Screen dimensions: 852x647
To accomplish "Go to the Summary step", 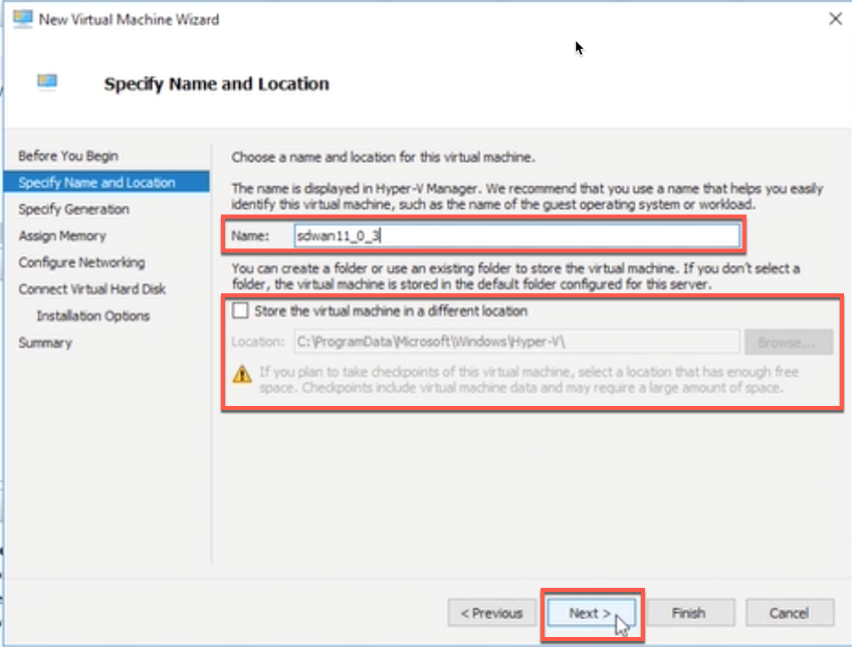I will click(45, 343).
